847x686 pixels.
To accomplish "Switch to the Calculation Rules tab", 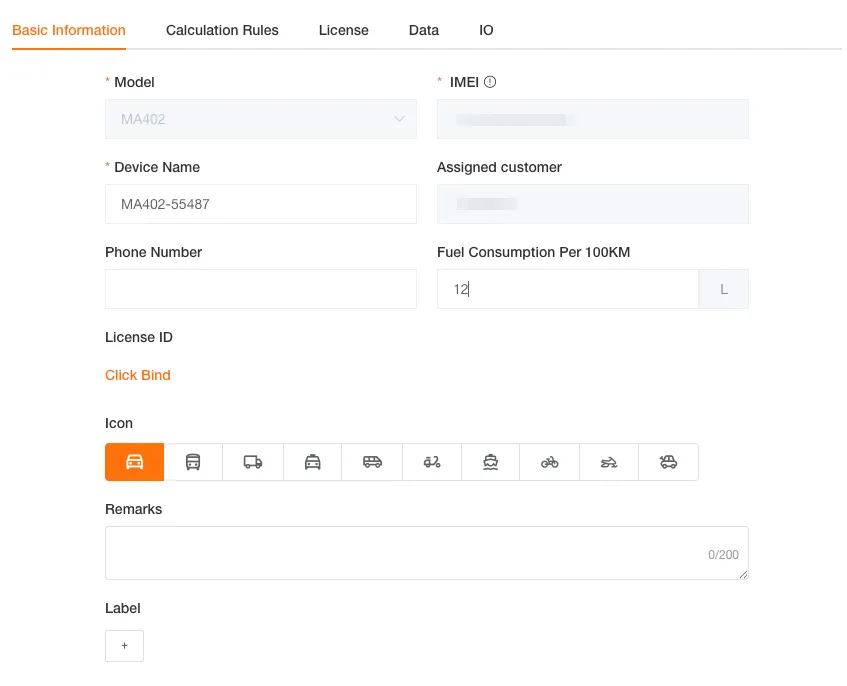I will point(222,30).
